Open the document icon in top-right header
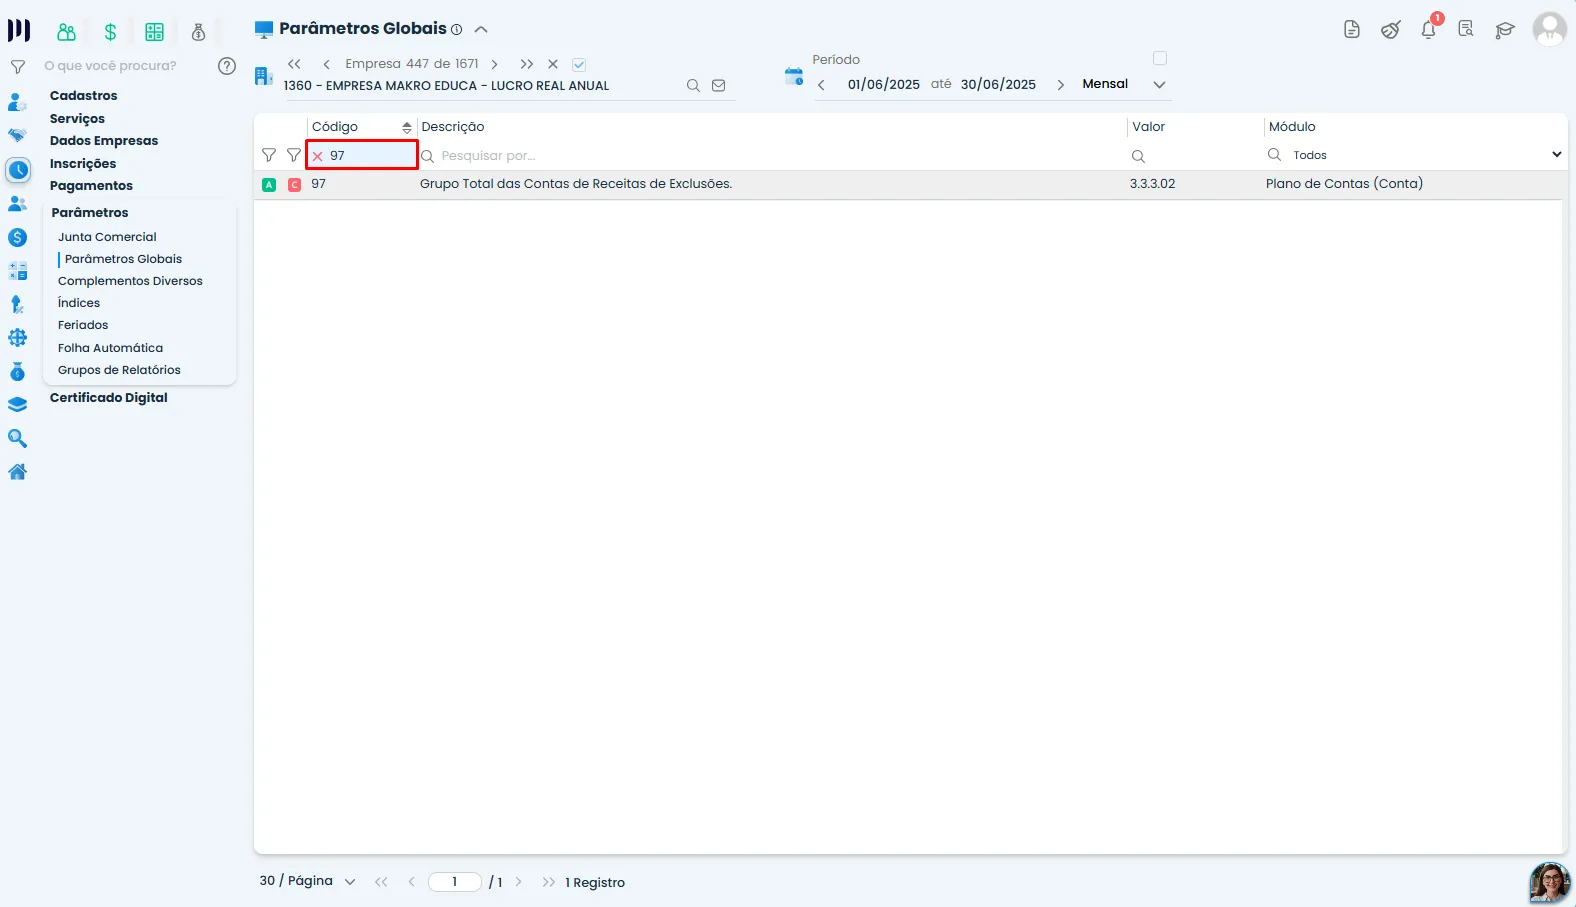Viewport: 1576px width, 907px height. click(x=1352, y=30)
